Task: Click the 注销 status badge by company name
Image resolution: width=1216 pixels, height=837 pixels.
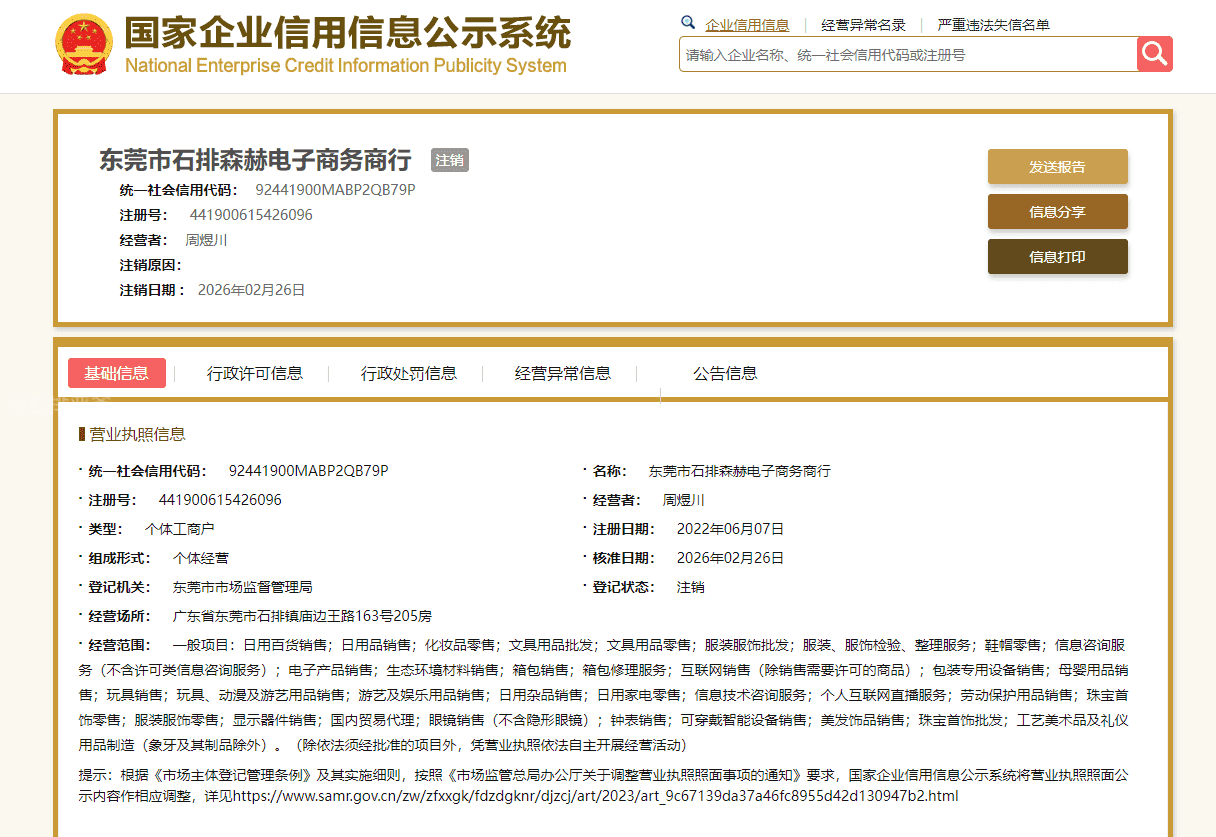Action: point(449,160)
